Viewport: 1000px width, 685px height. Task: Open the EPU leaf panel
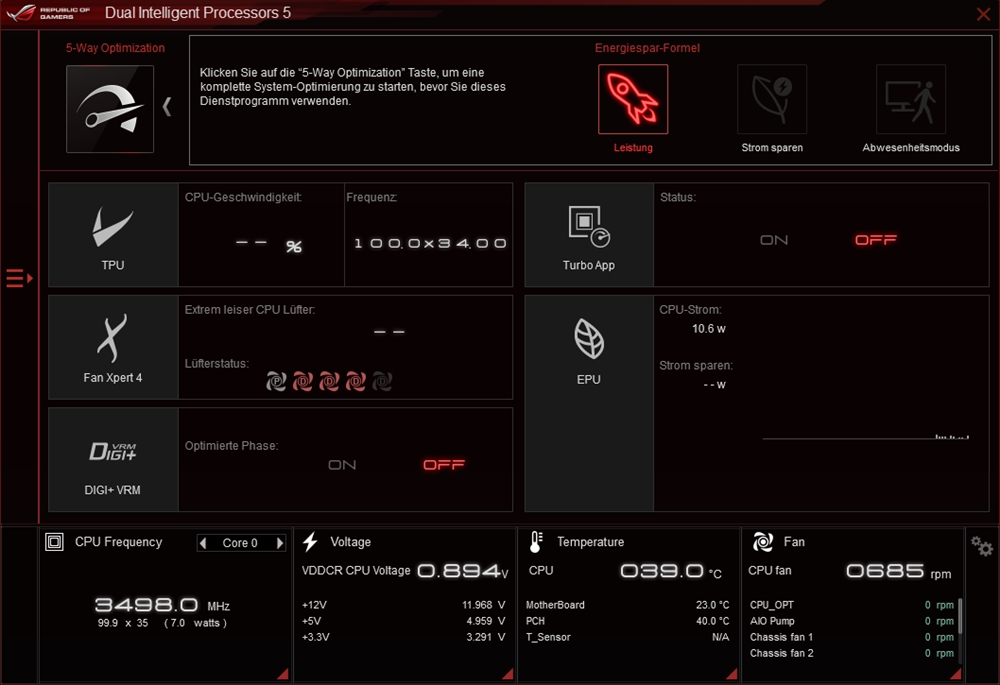[x=589, y=403]
